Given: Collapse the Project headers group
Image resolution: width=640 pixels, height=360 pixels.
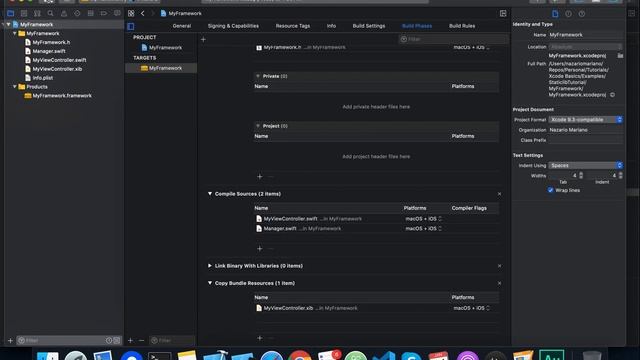Looking at the screenshot, I should (x=258, y=126).
